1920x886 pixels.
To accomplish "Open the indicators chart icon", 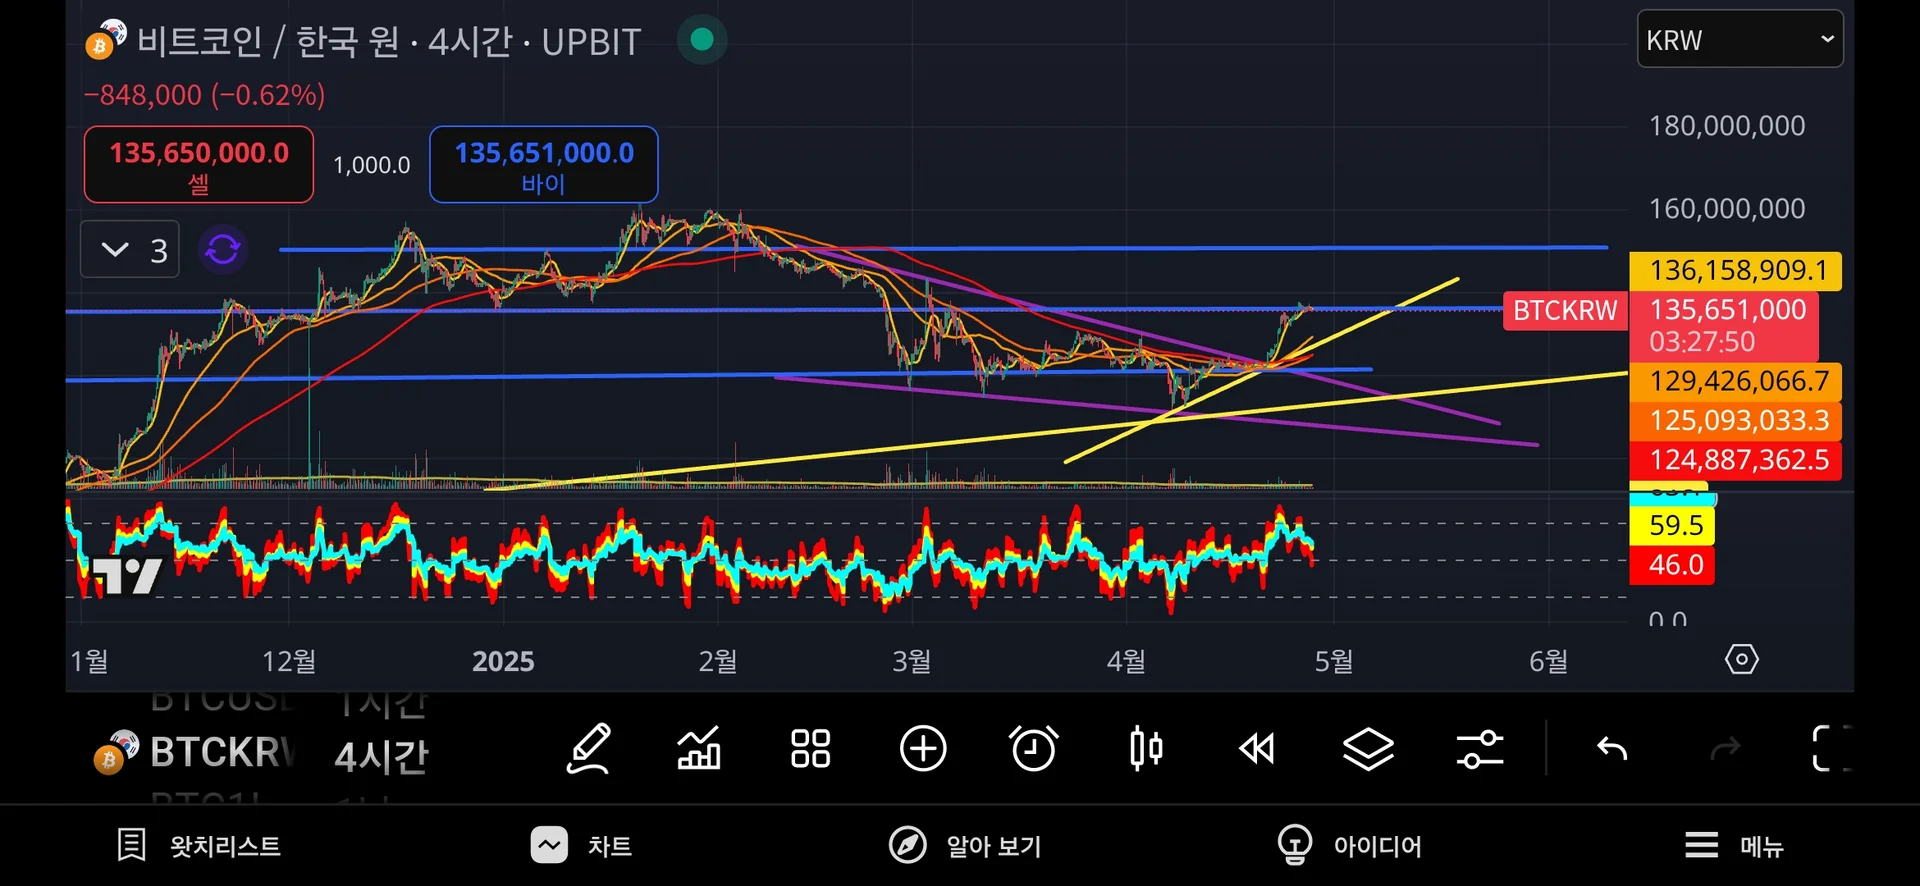I will 699,748.
